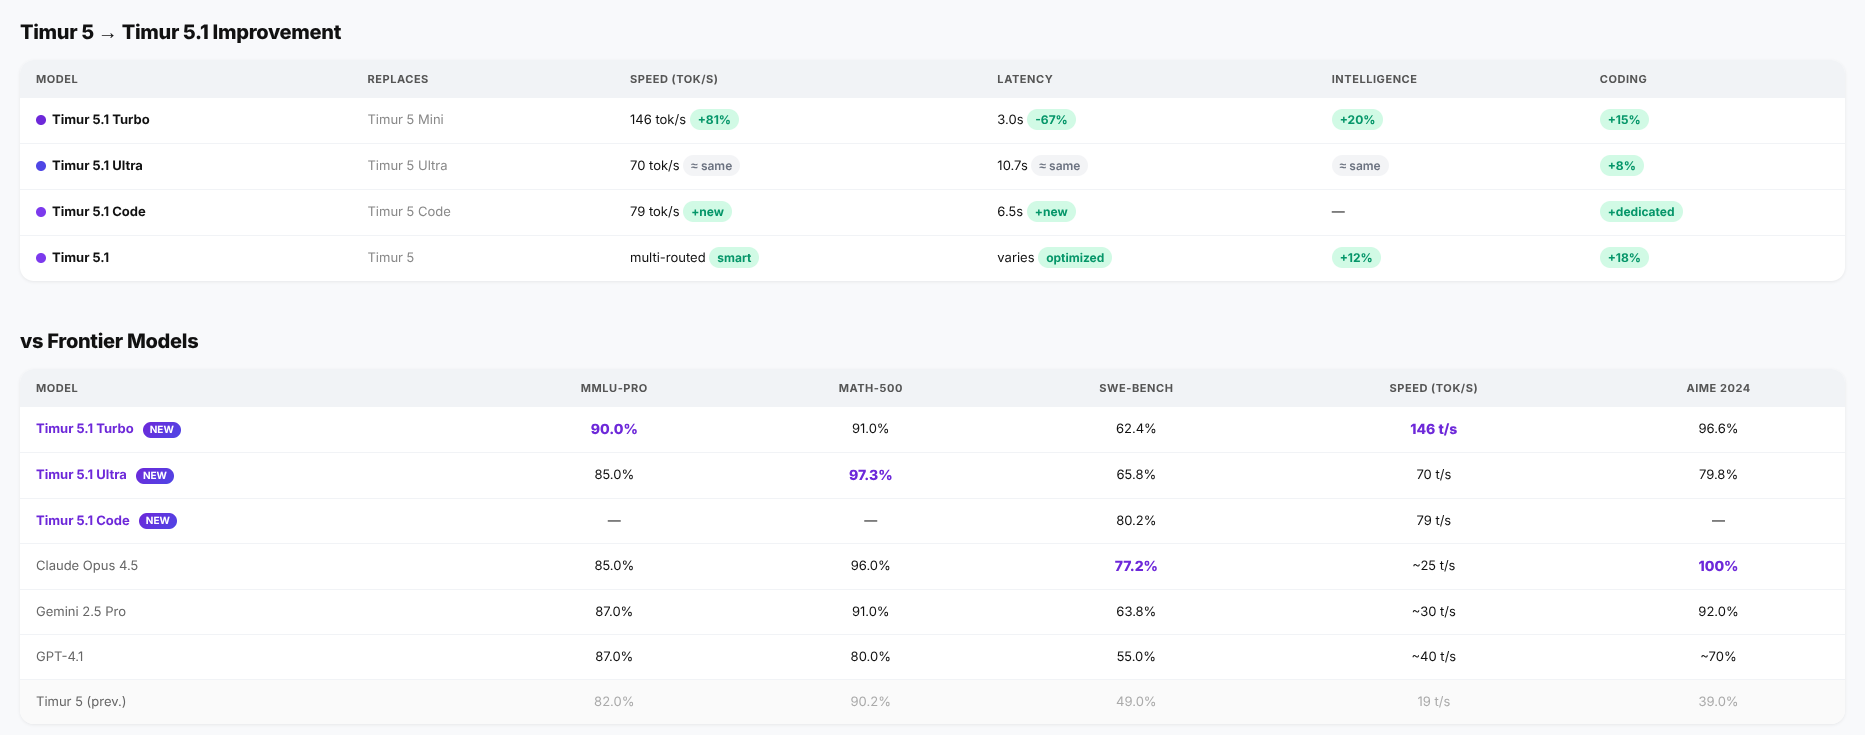Select the "146 tok/s" speed value

[658, 120]
